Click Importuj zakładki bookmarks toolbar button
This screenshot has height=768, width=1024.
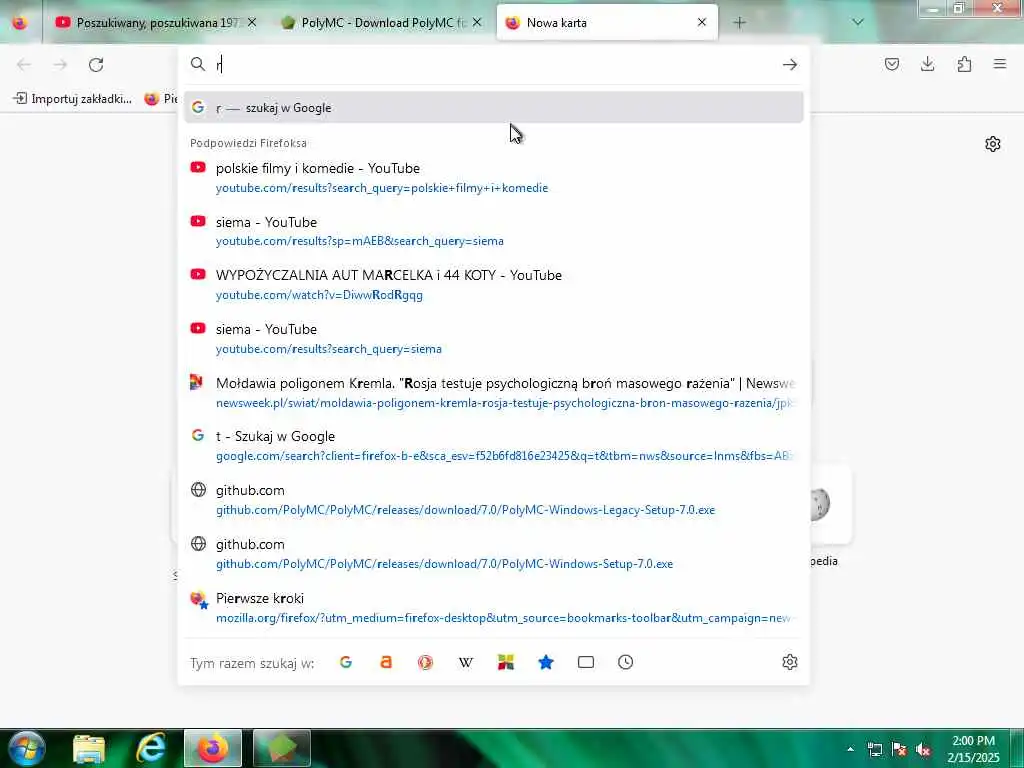[x=72, y=99]
